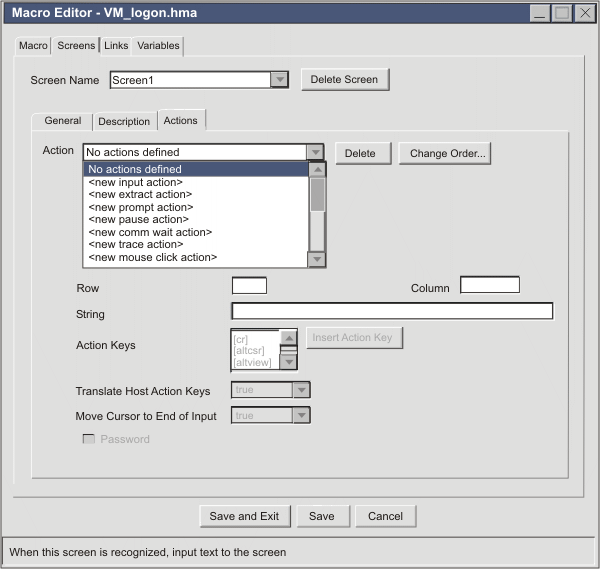
Task: Click Action Keys list scroll down arrow
Action: 289,362
